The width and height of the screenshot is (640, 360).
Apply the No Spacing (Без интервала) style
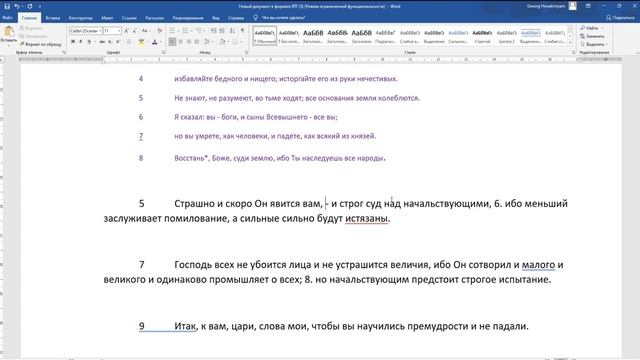[x=289, y=36]
